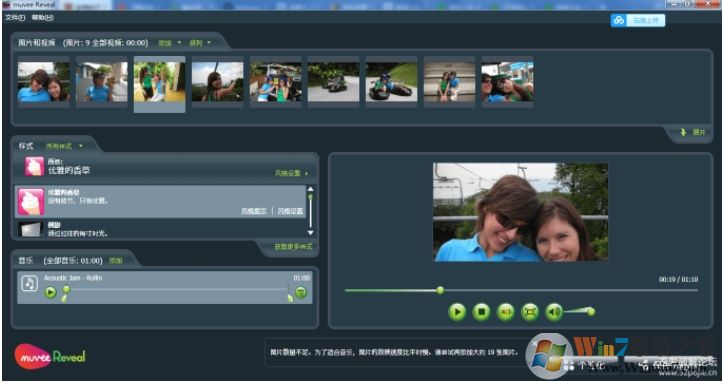Select thumbnail of woman against sky
The width and height of the screenshot is (723, 382).
click(x=218, y=82)
